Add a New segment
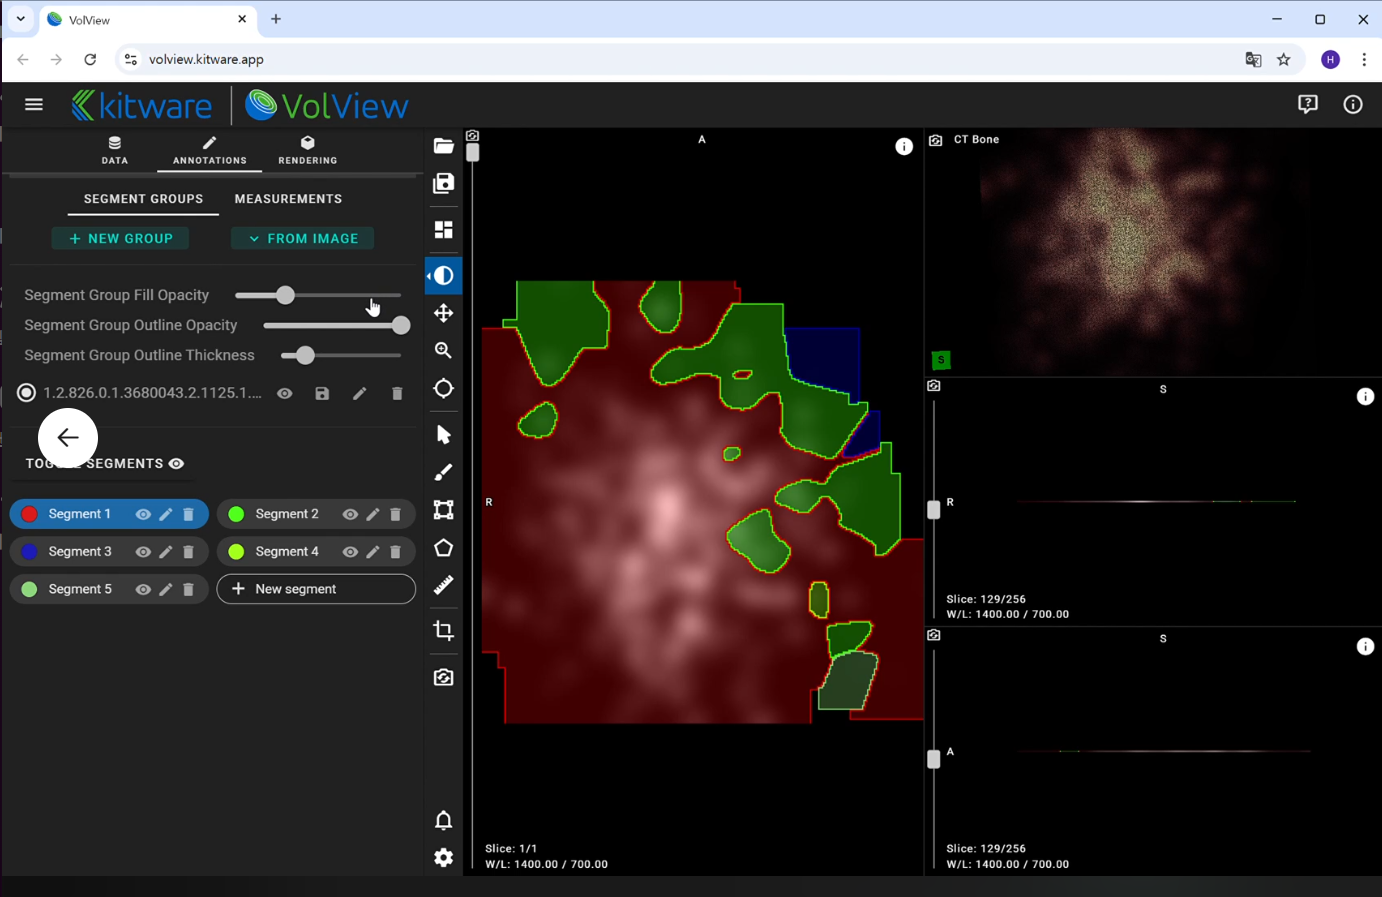Viewport: 1382px width, 897px height. click(x=316, y=589)
